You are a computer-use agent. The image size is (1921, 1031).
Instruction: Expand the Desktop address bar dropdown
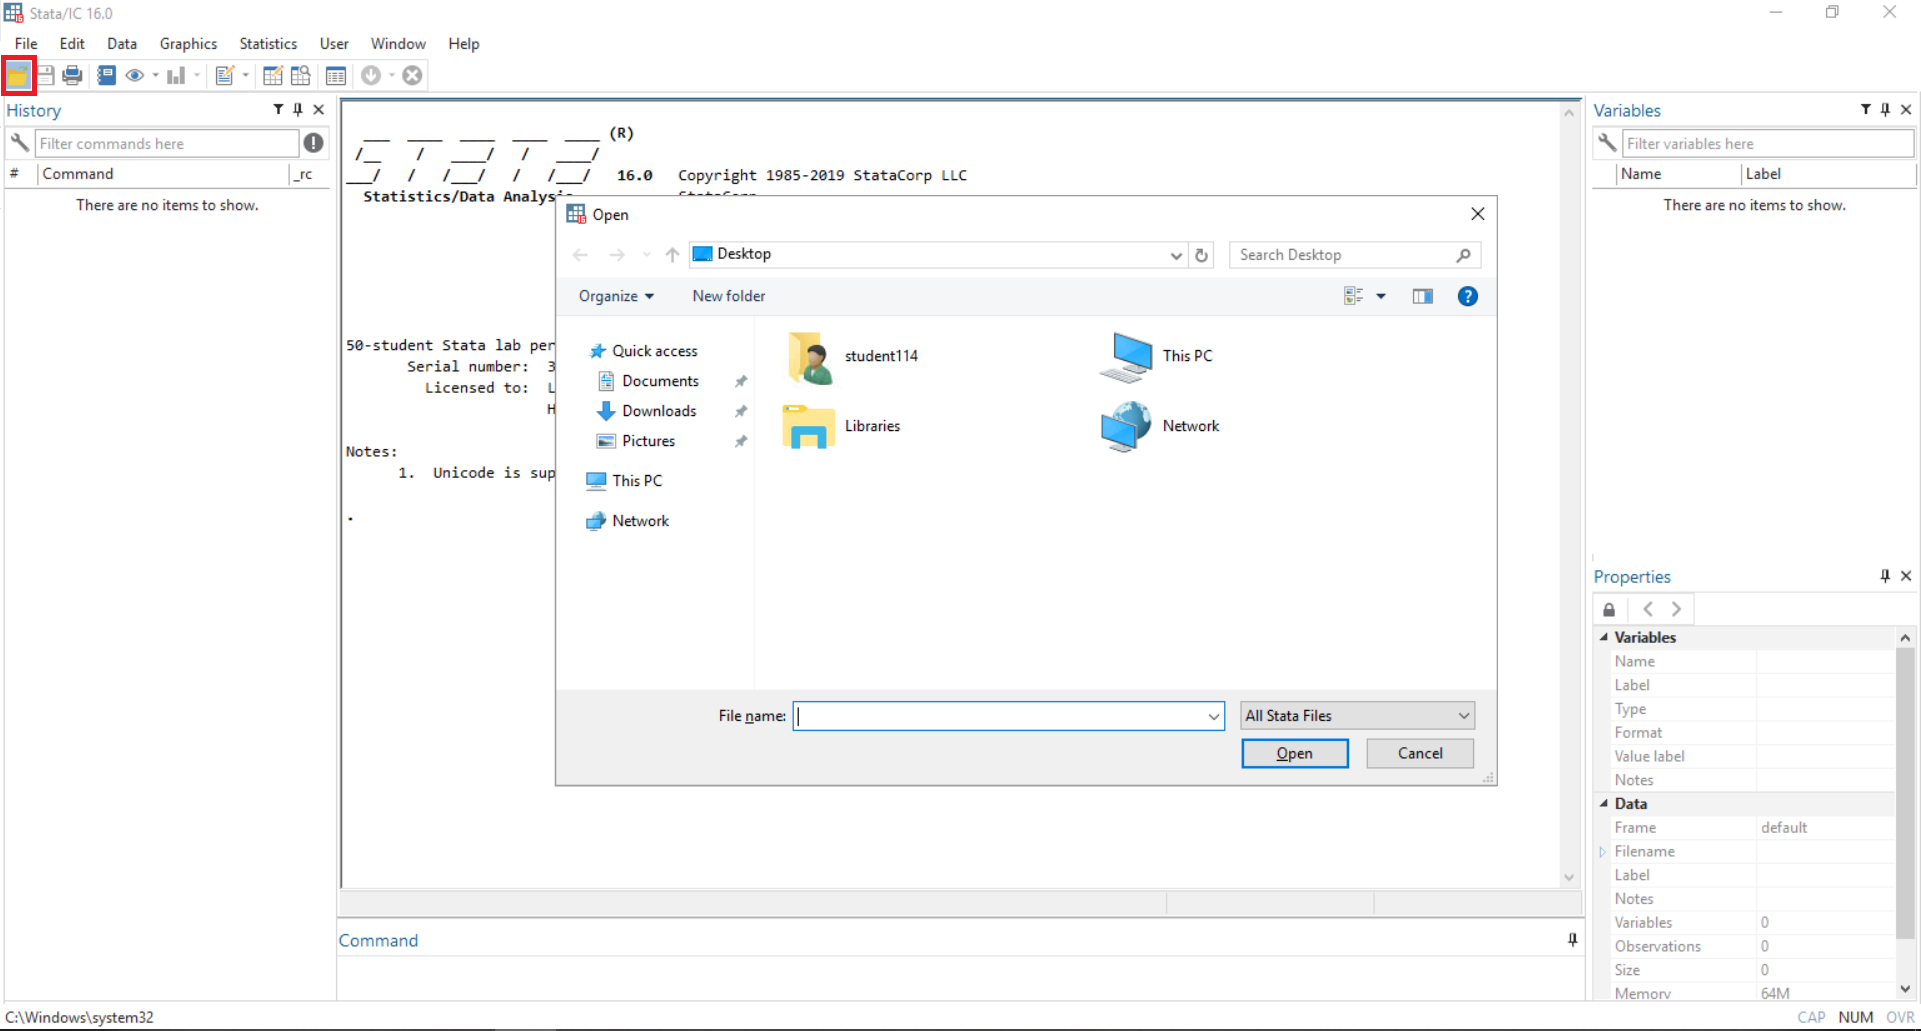1176,255
